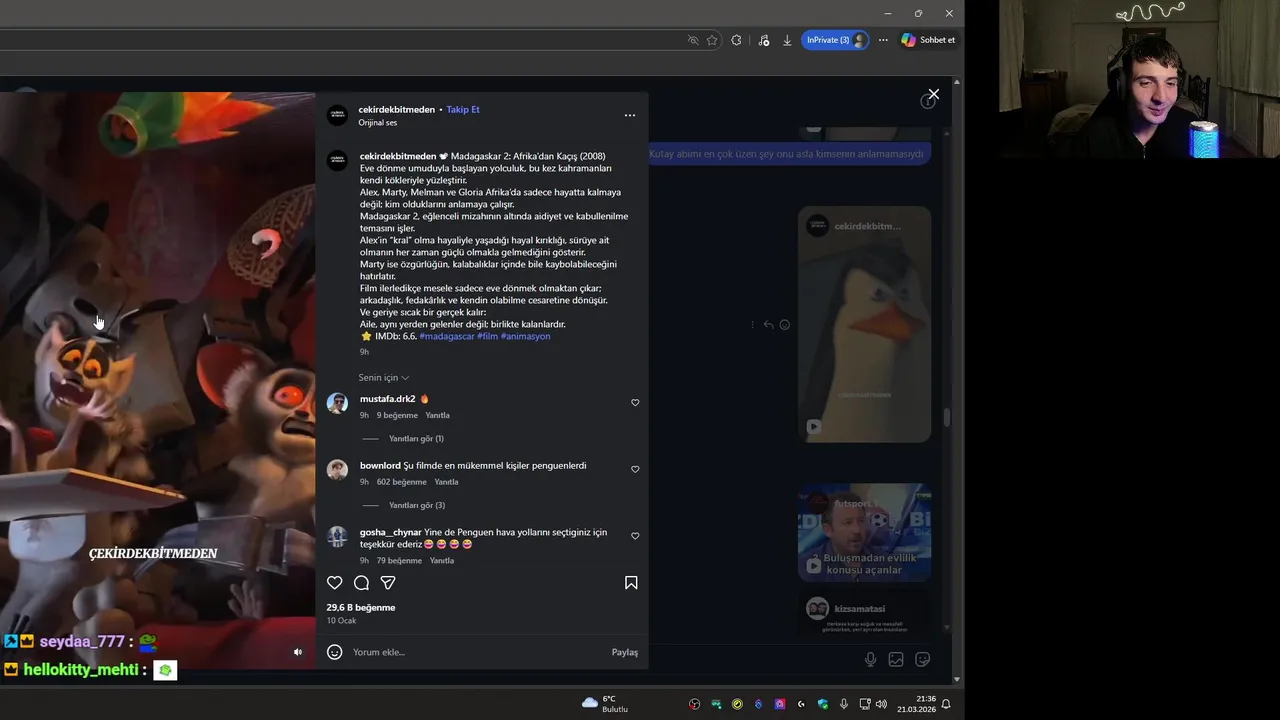Close the Instagram post overlay with X
This screenshot has width=1280, height=720.
(x=934, y=94)
